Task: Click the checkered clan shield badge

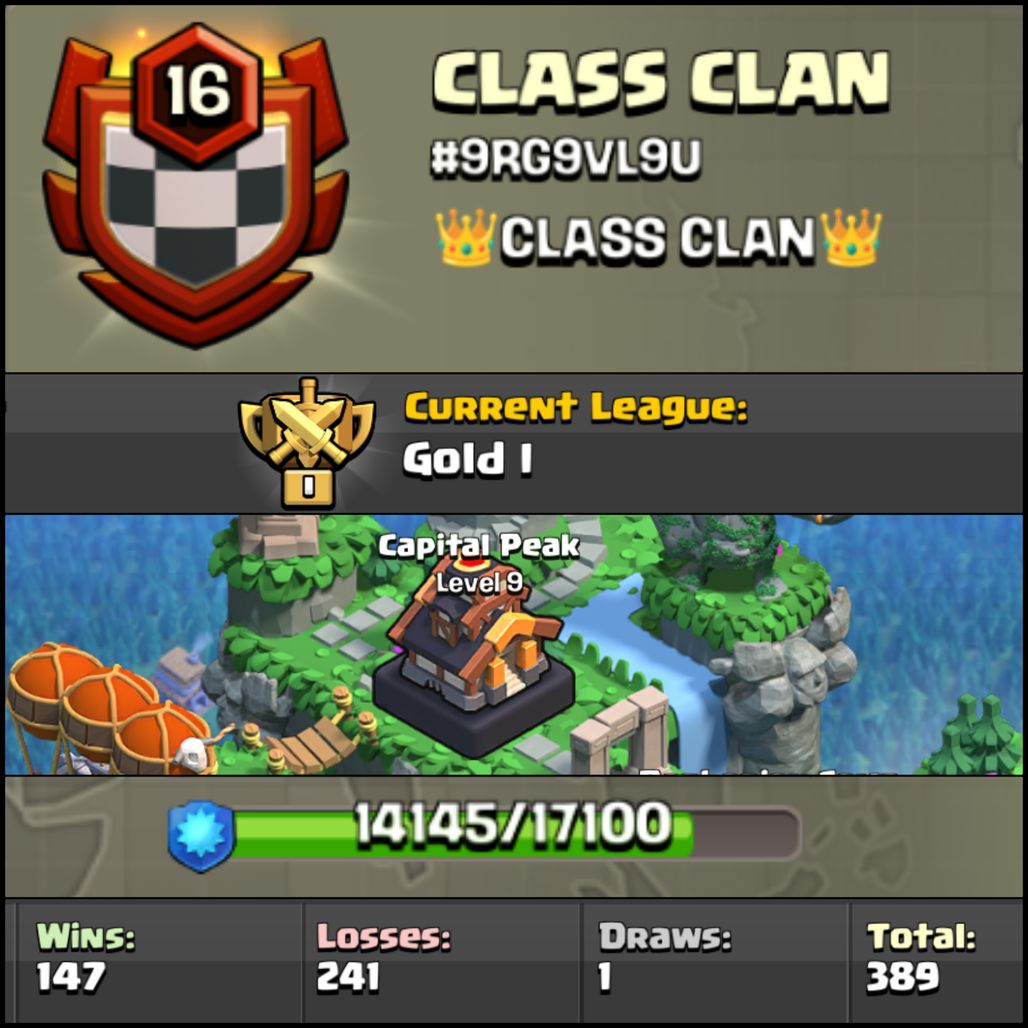Action: point(195,187)
